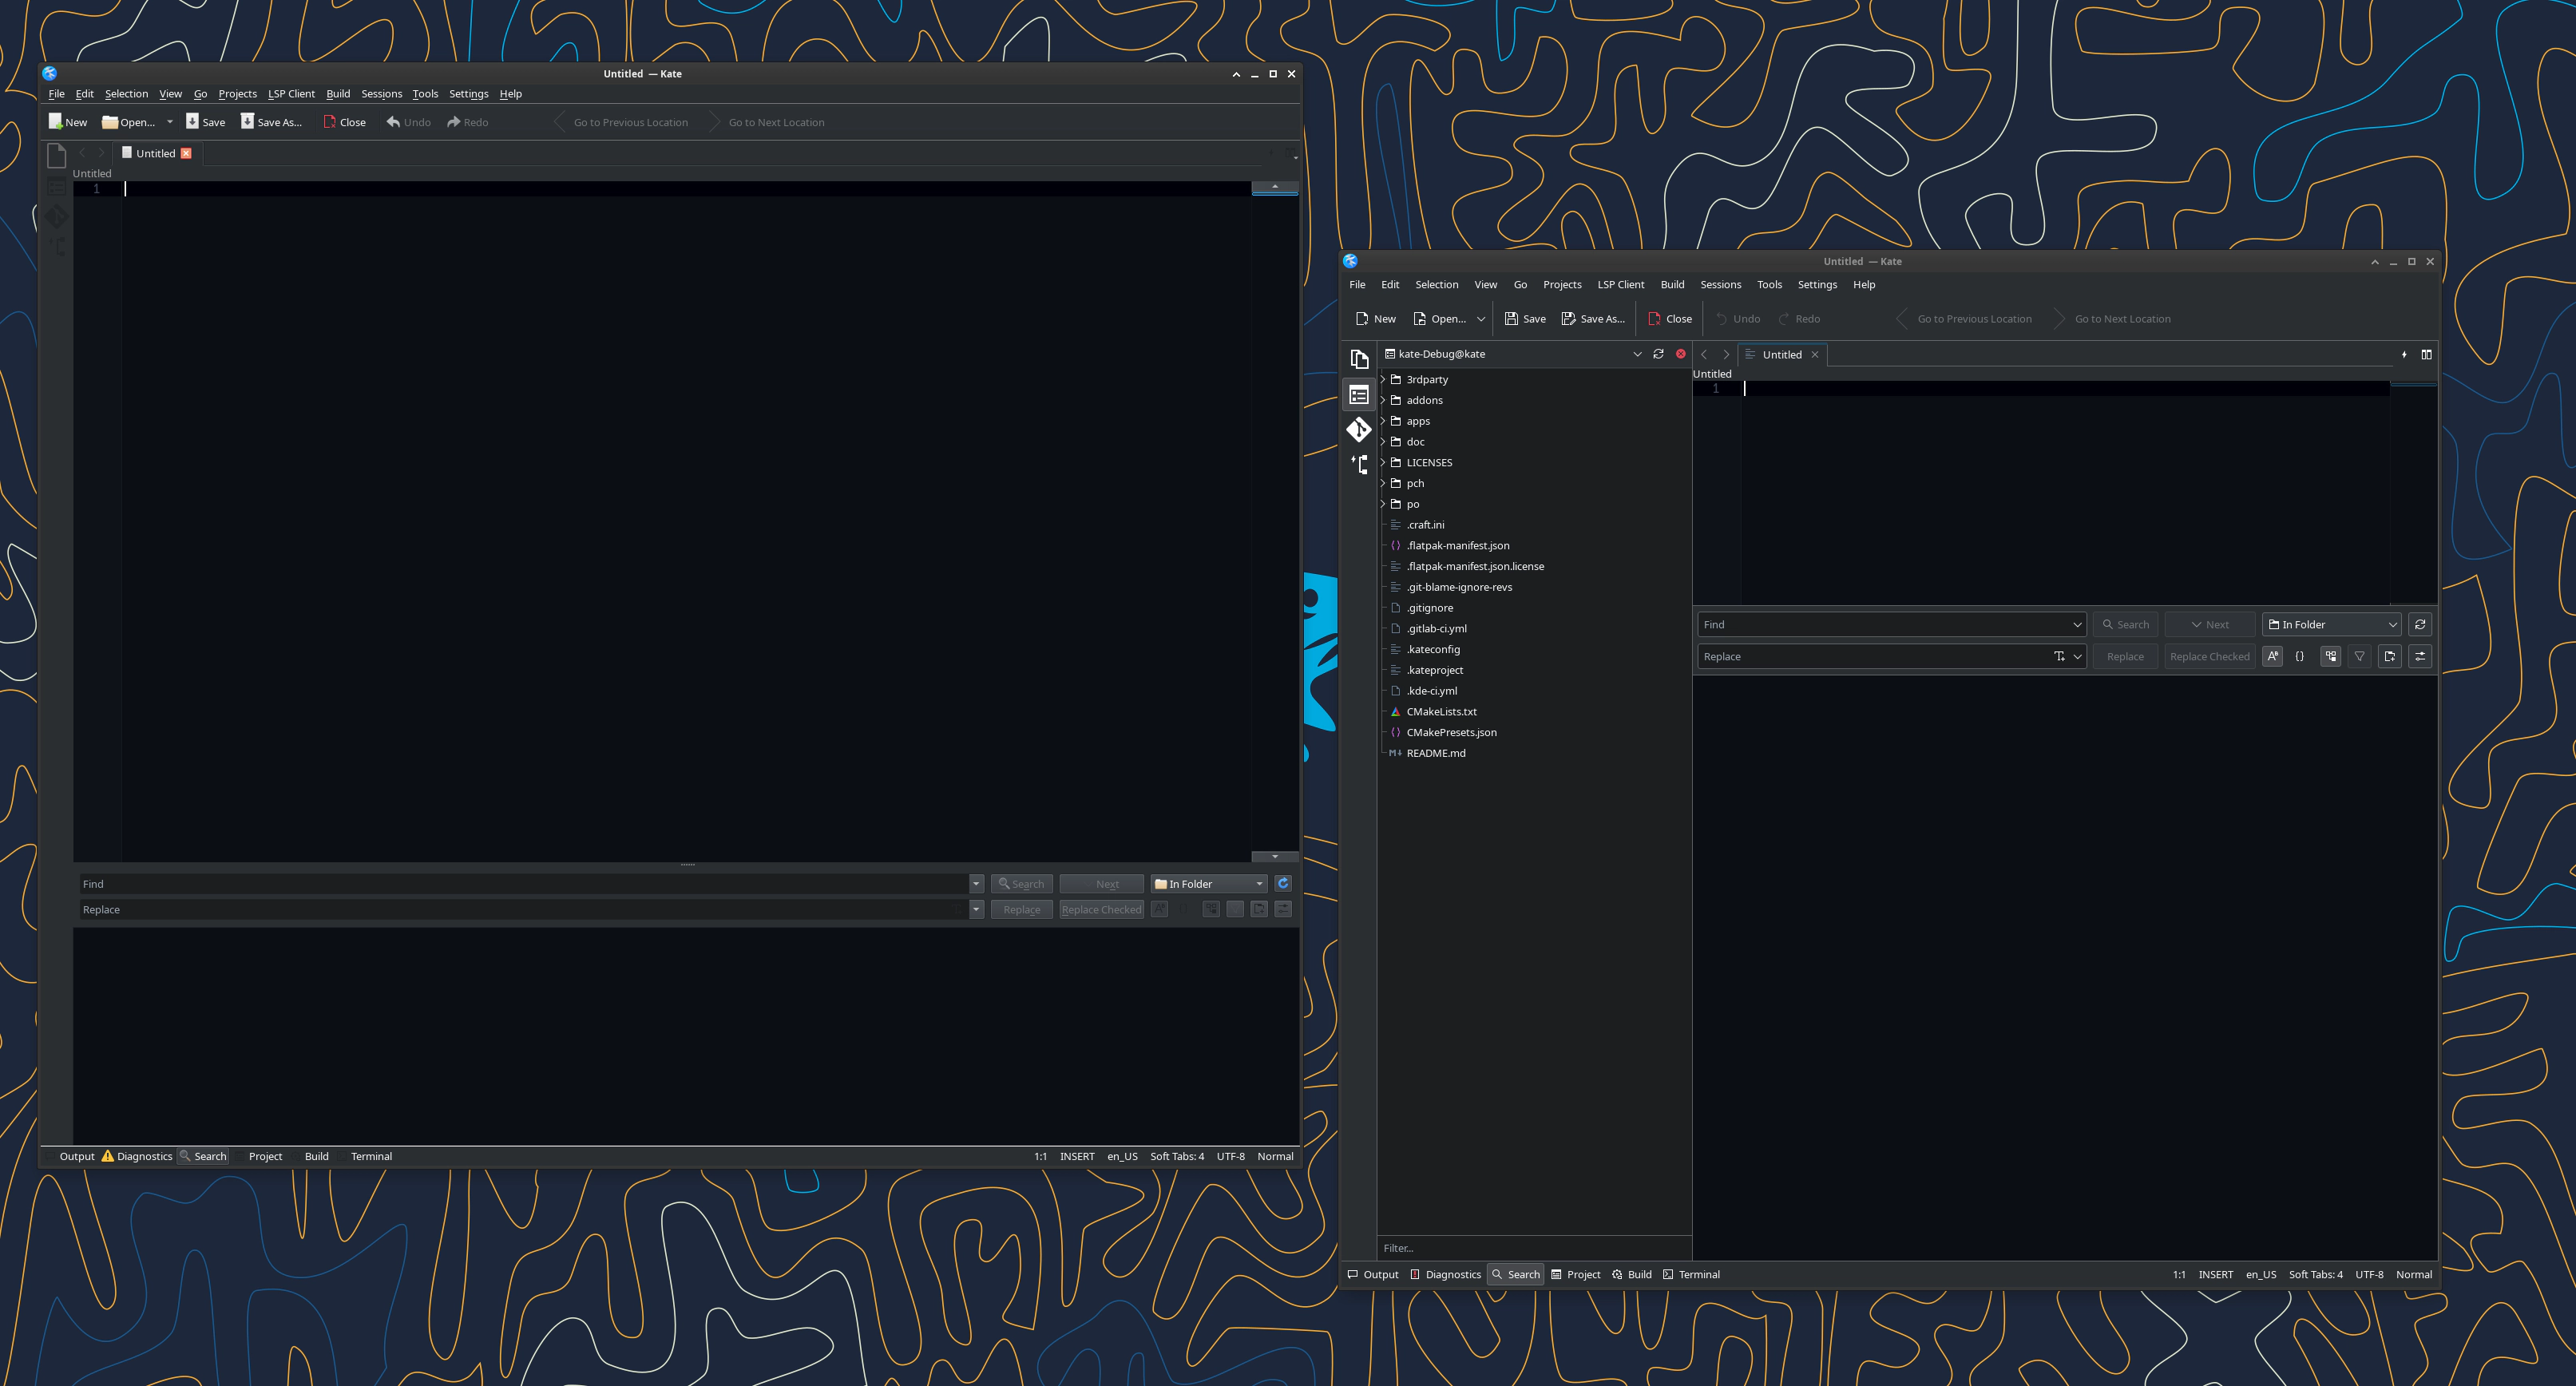
Task: Click project Filter field in right window
Action: pos(1533,1248)
